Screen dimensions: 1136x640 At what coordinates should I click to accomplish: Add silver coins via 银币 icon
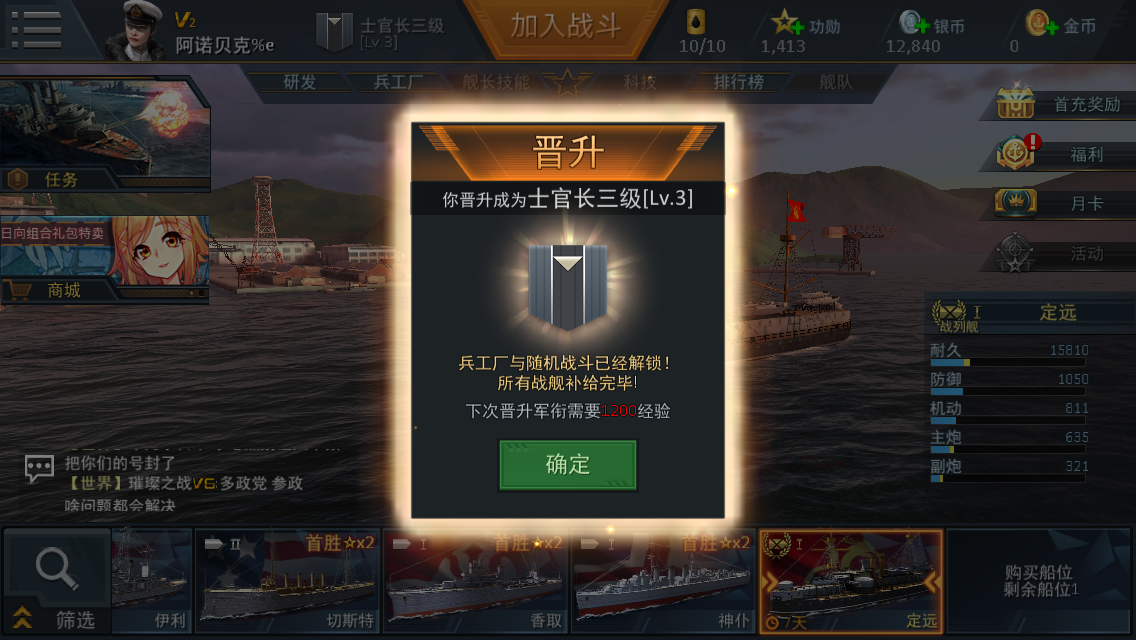click(914, 23)
